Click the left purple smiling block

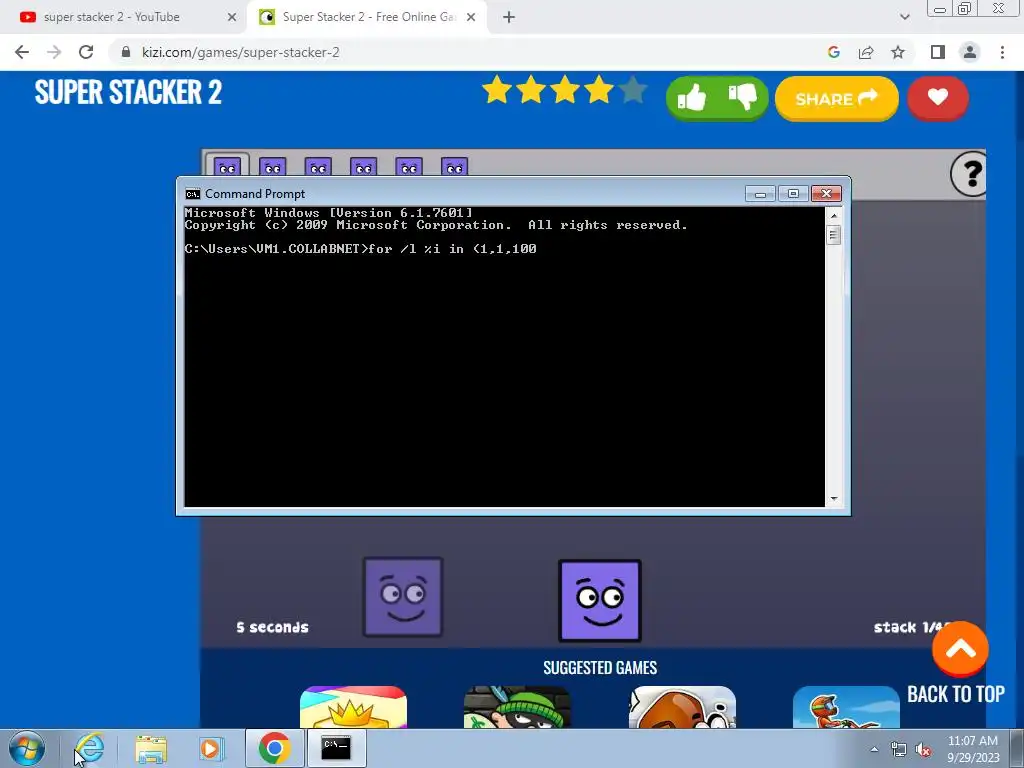tap(403, 597)
